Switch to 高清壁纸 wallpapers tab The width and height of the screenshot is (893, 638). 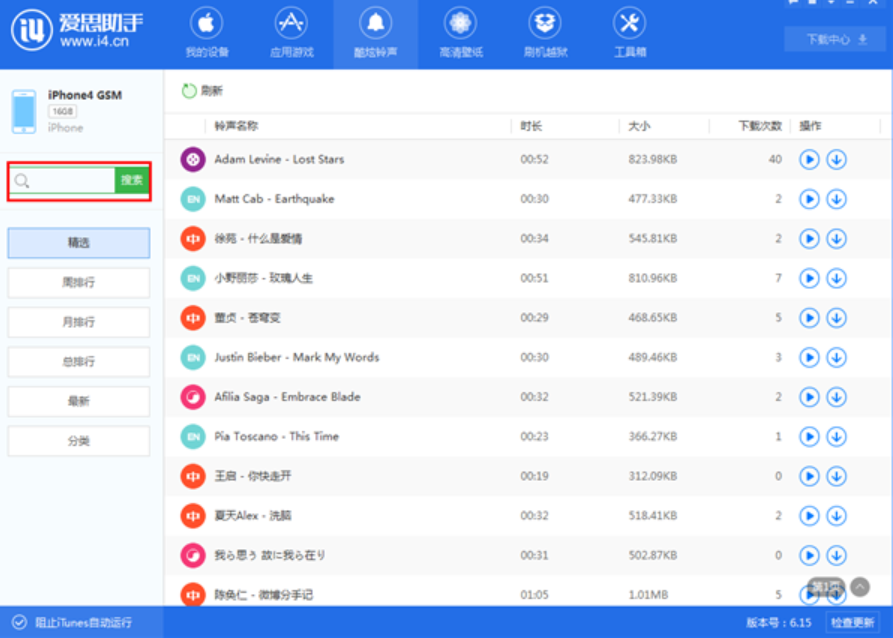point(459,32)
